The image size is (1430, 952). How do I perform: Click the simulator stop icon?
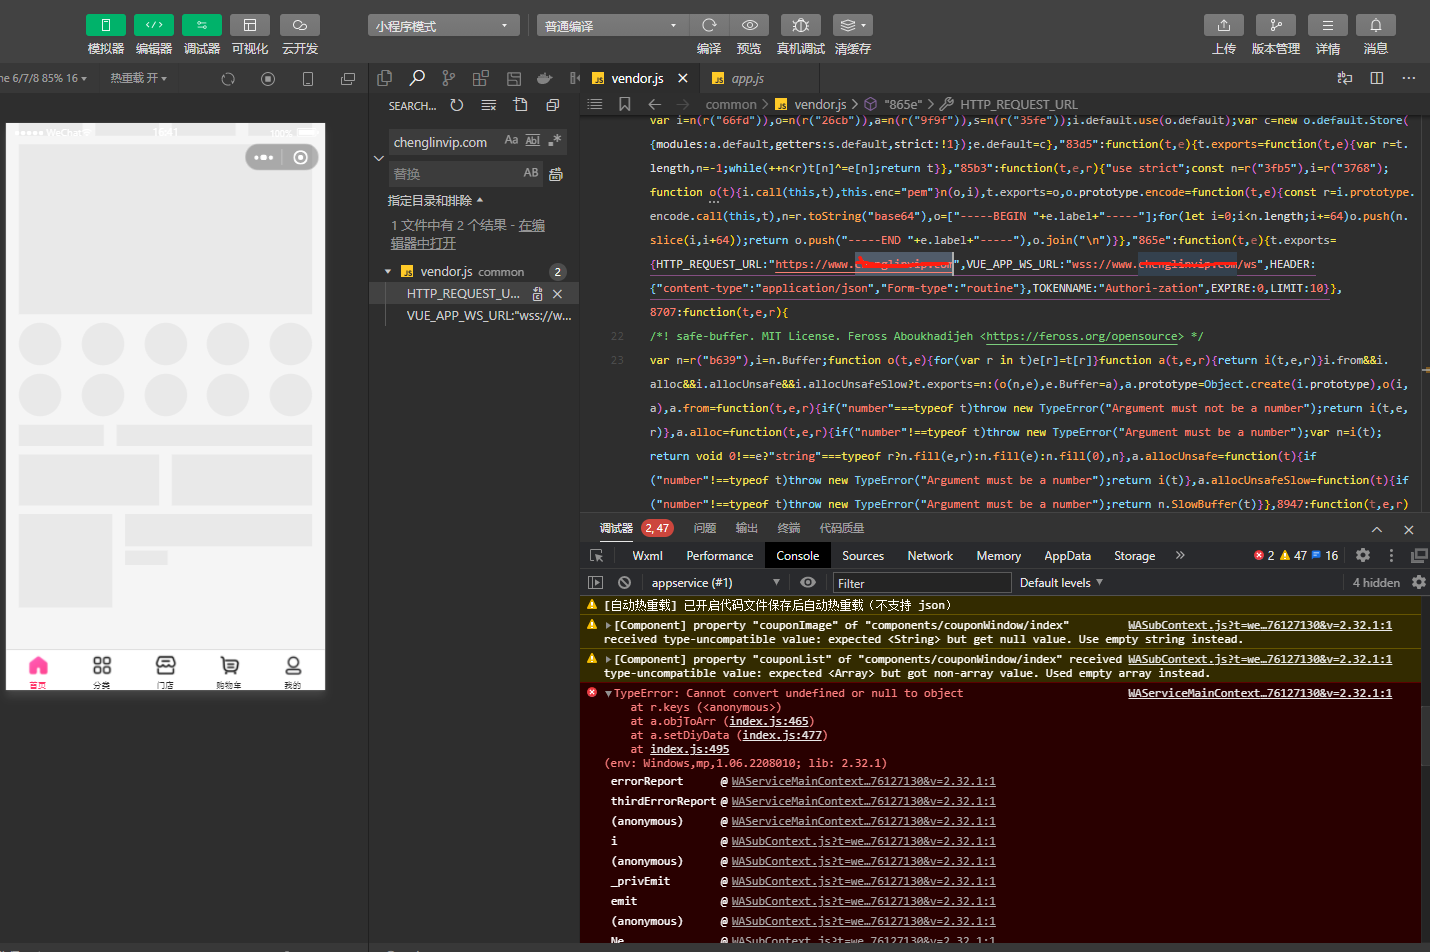[x=268, y=79]
